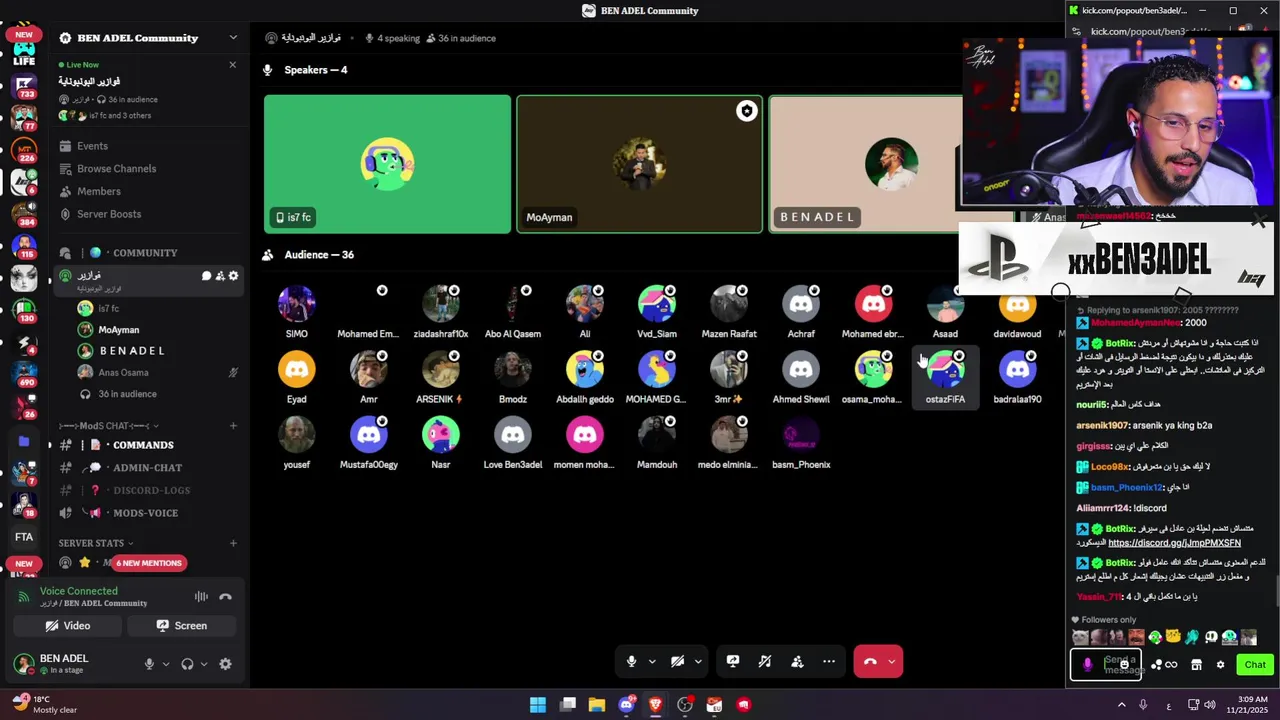Add channel with plus beside SERVER STATS
Screen dimensions: 1280x720
(233, 543)
